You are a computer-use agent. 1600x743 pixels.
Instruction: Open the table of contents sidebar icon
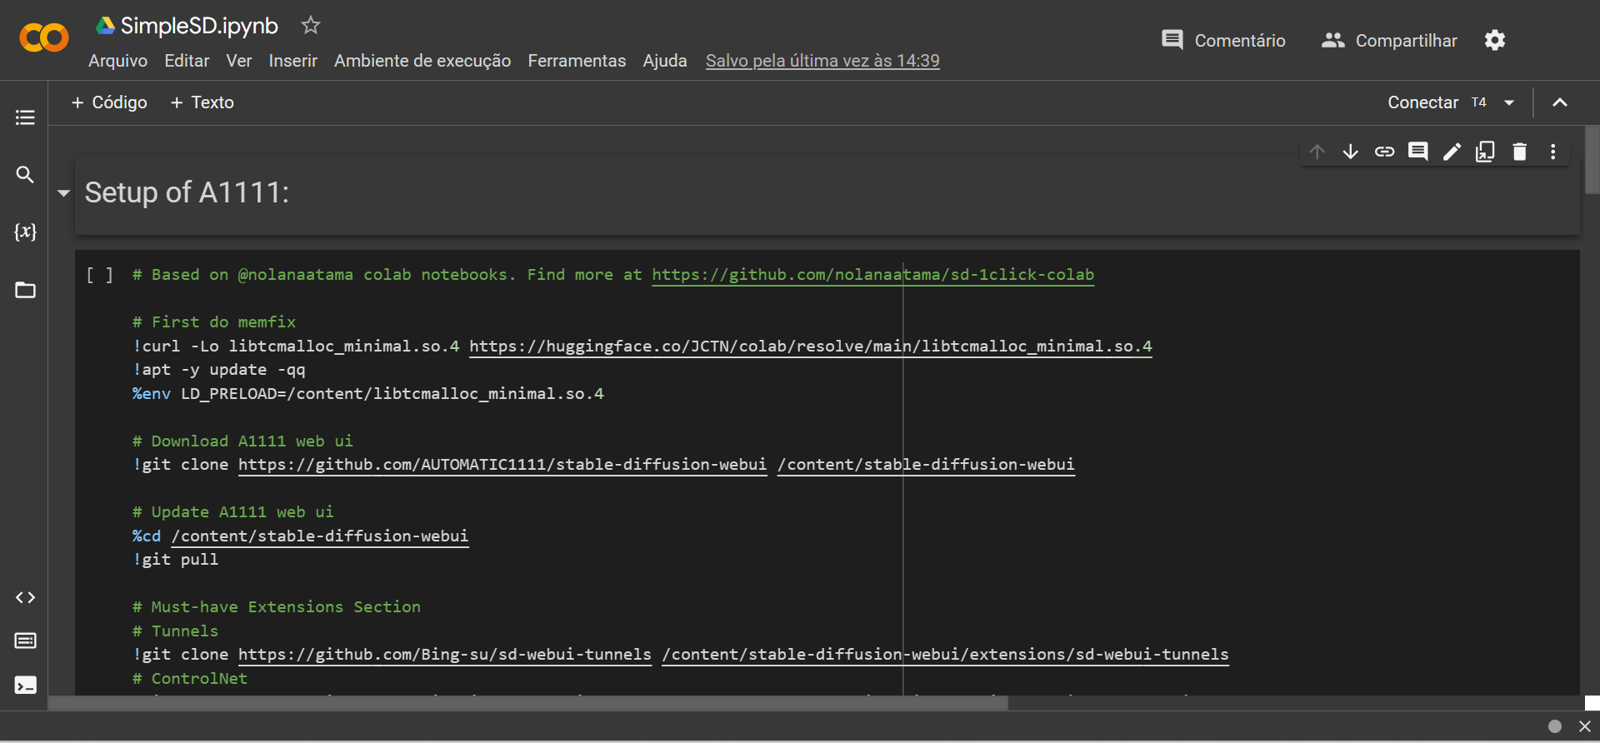click(25, 118)
